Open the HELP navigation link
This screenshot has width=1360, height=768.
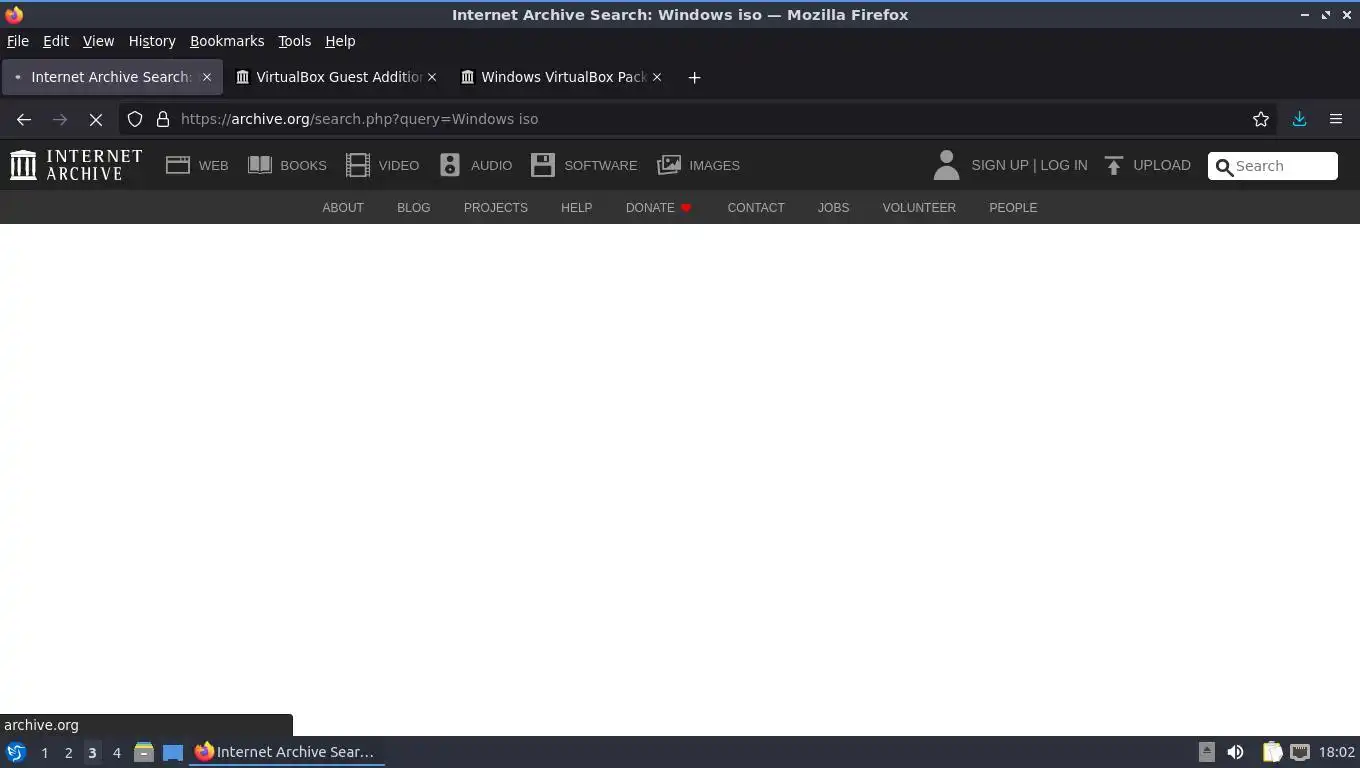(x=576, y=208)
